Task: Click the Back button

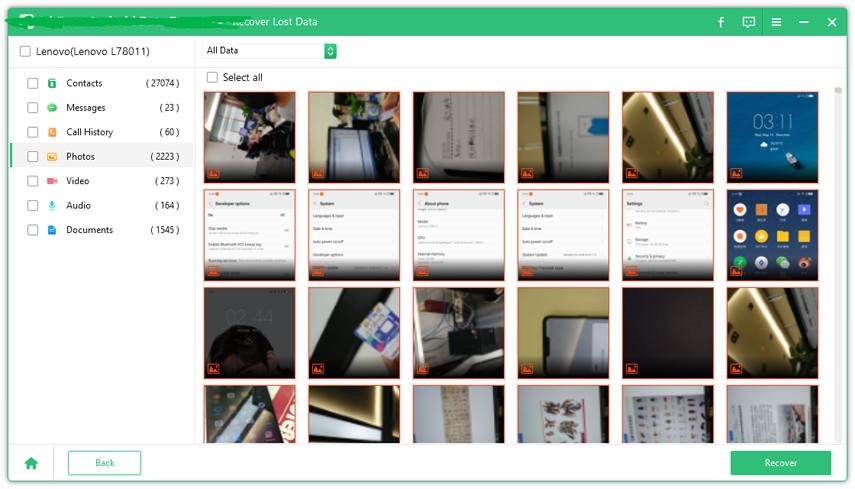Action: pos(104,463)
